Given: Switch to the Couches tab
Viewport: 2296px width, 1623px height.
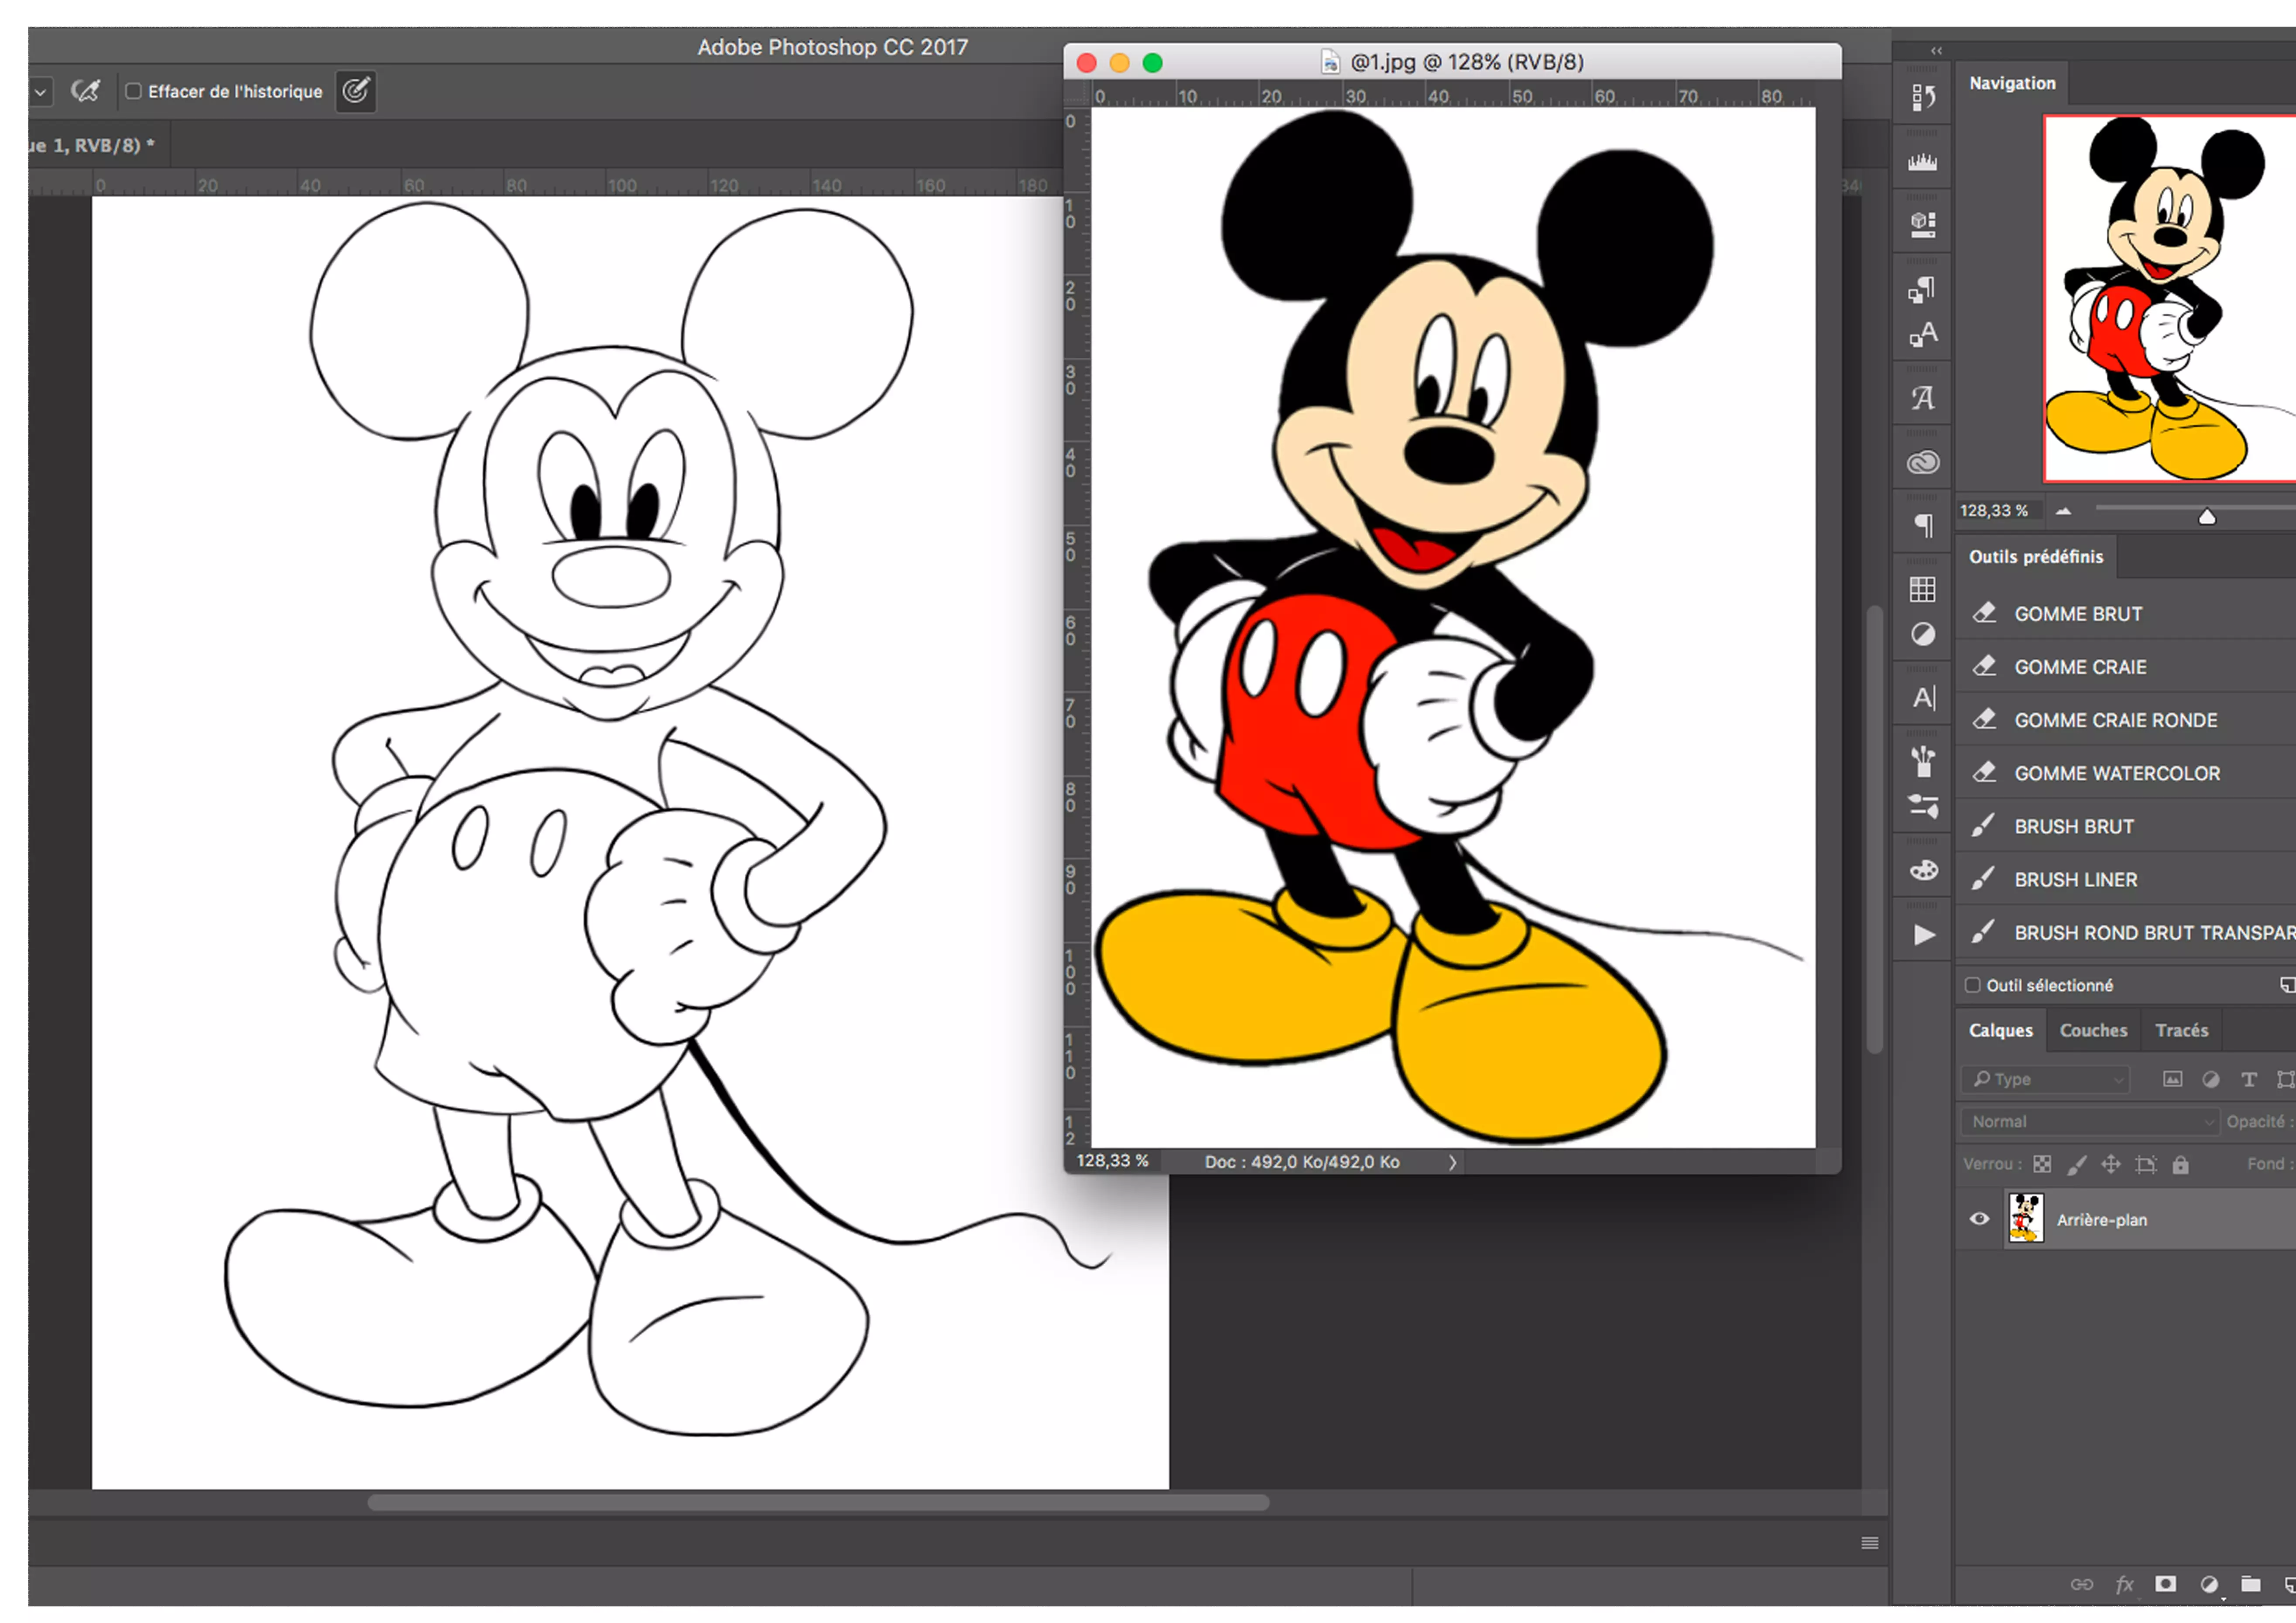Looking at the screenshot, I should 2093,1030.
